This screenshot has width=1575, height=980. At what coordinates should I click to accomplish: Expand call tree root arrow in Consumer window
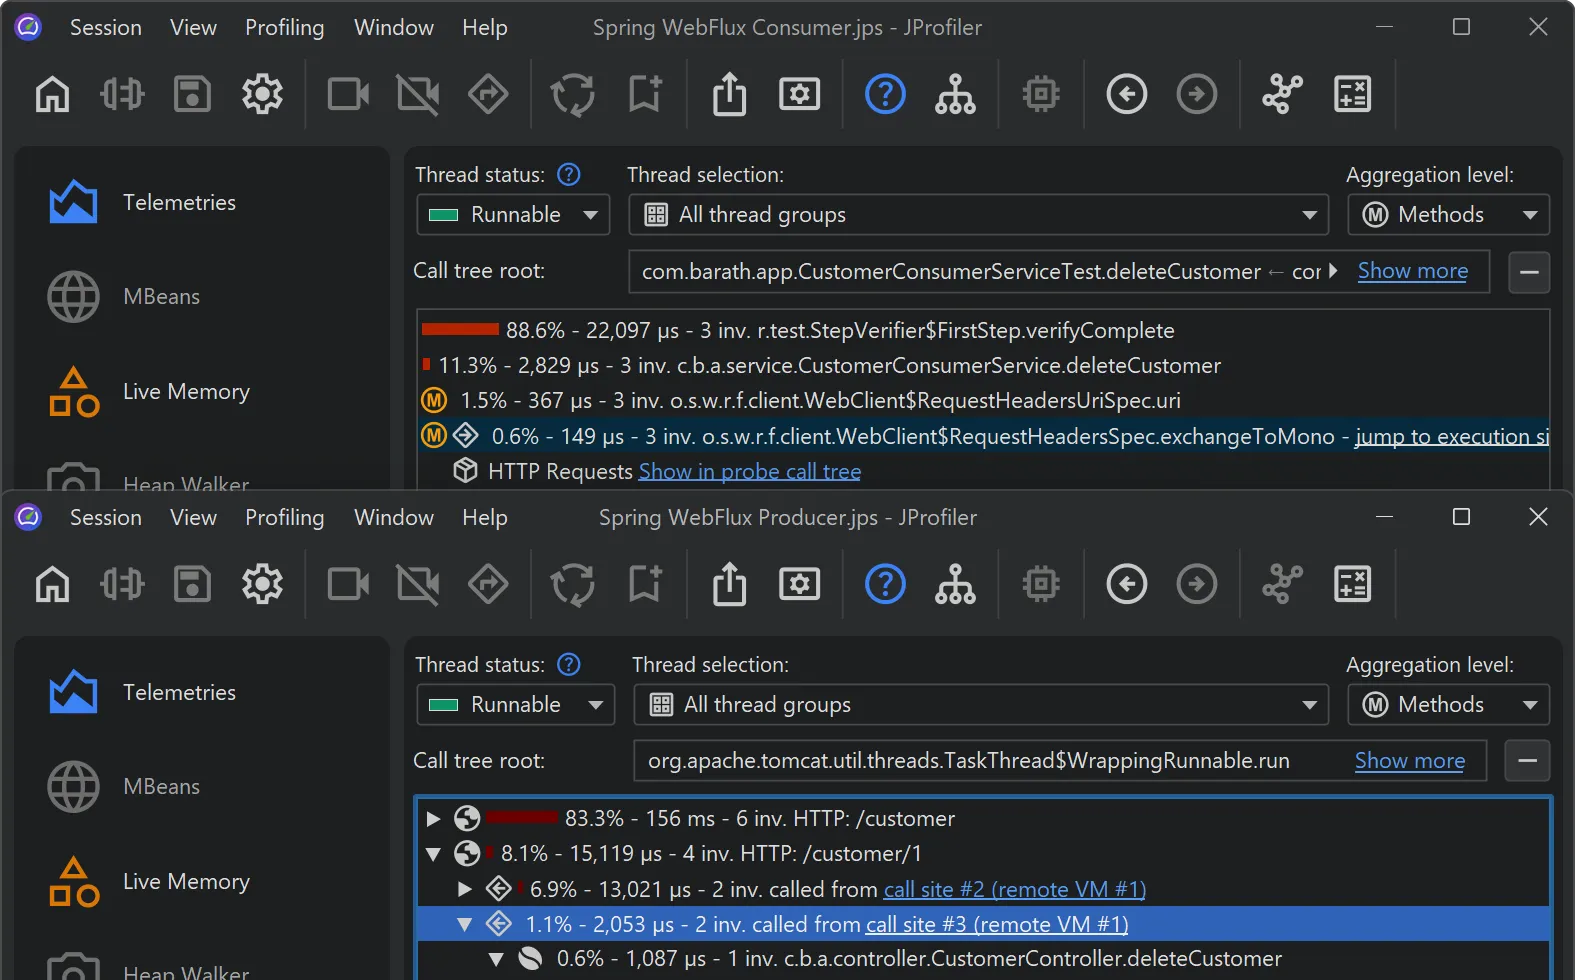coord(1332,271)
